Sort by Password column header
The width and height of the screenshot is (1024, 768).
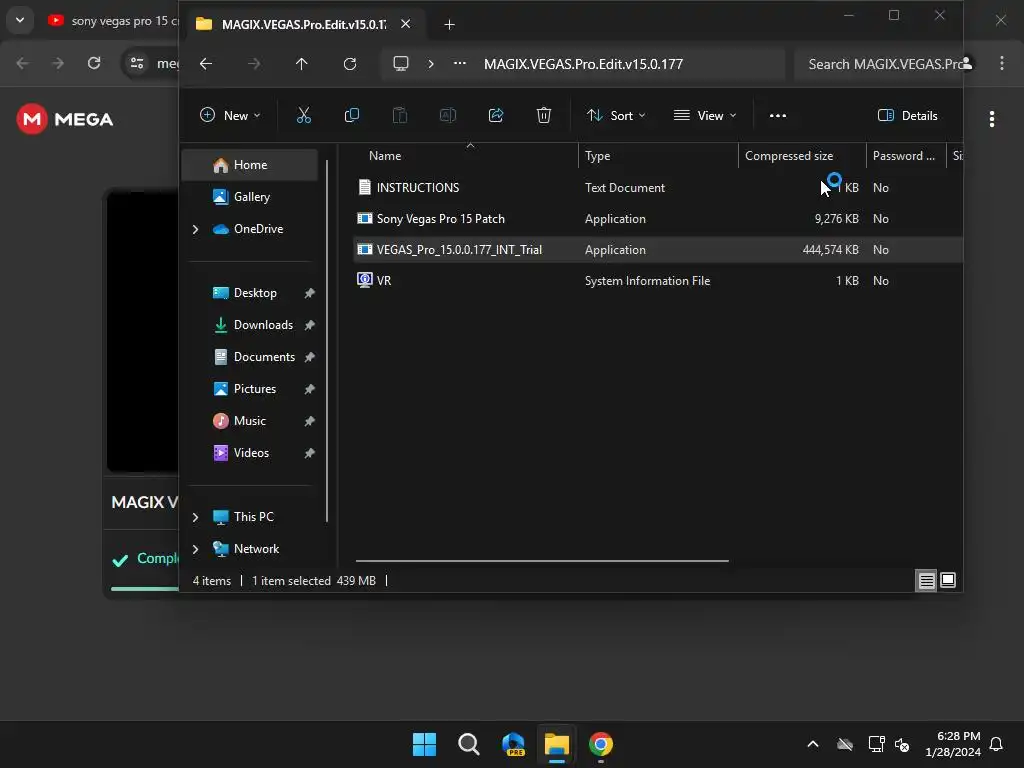(906, 155)
